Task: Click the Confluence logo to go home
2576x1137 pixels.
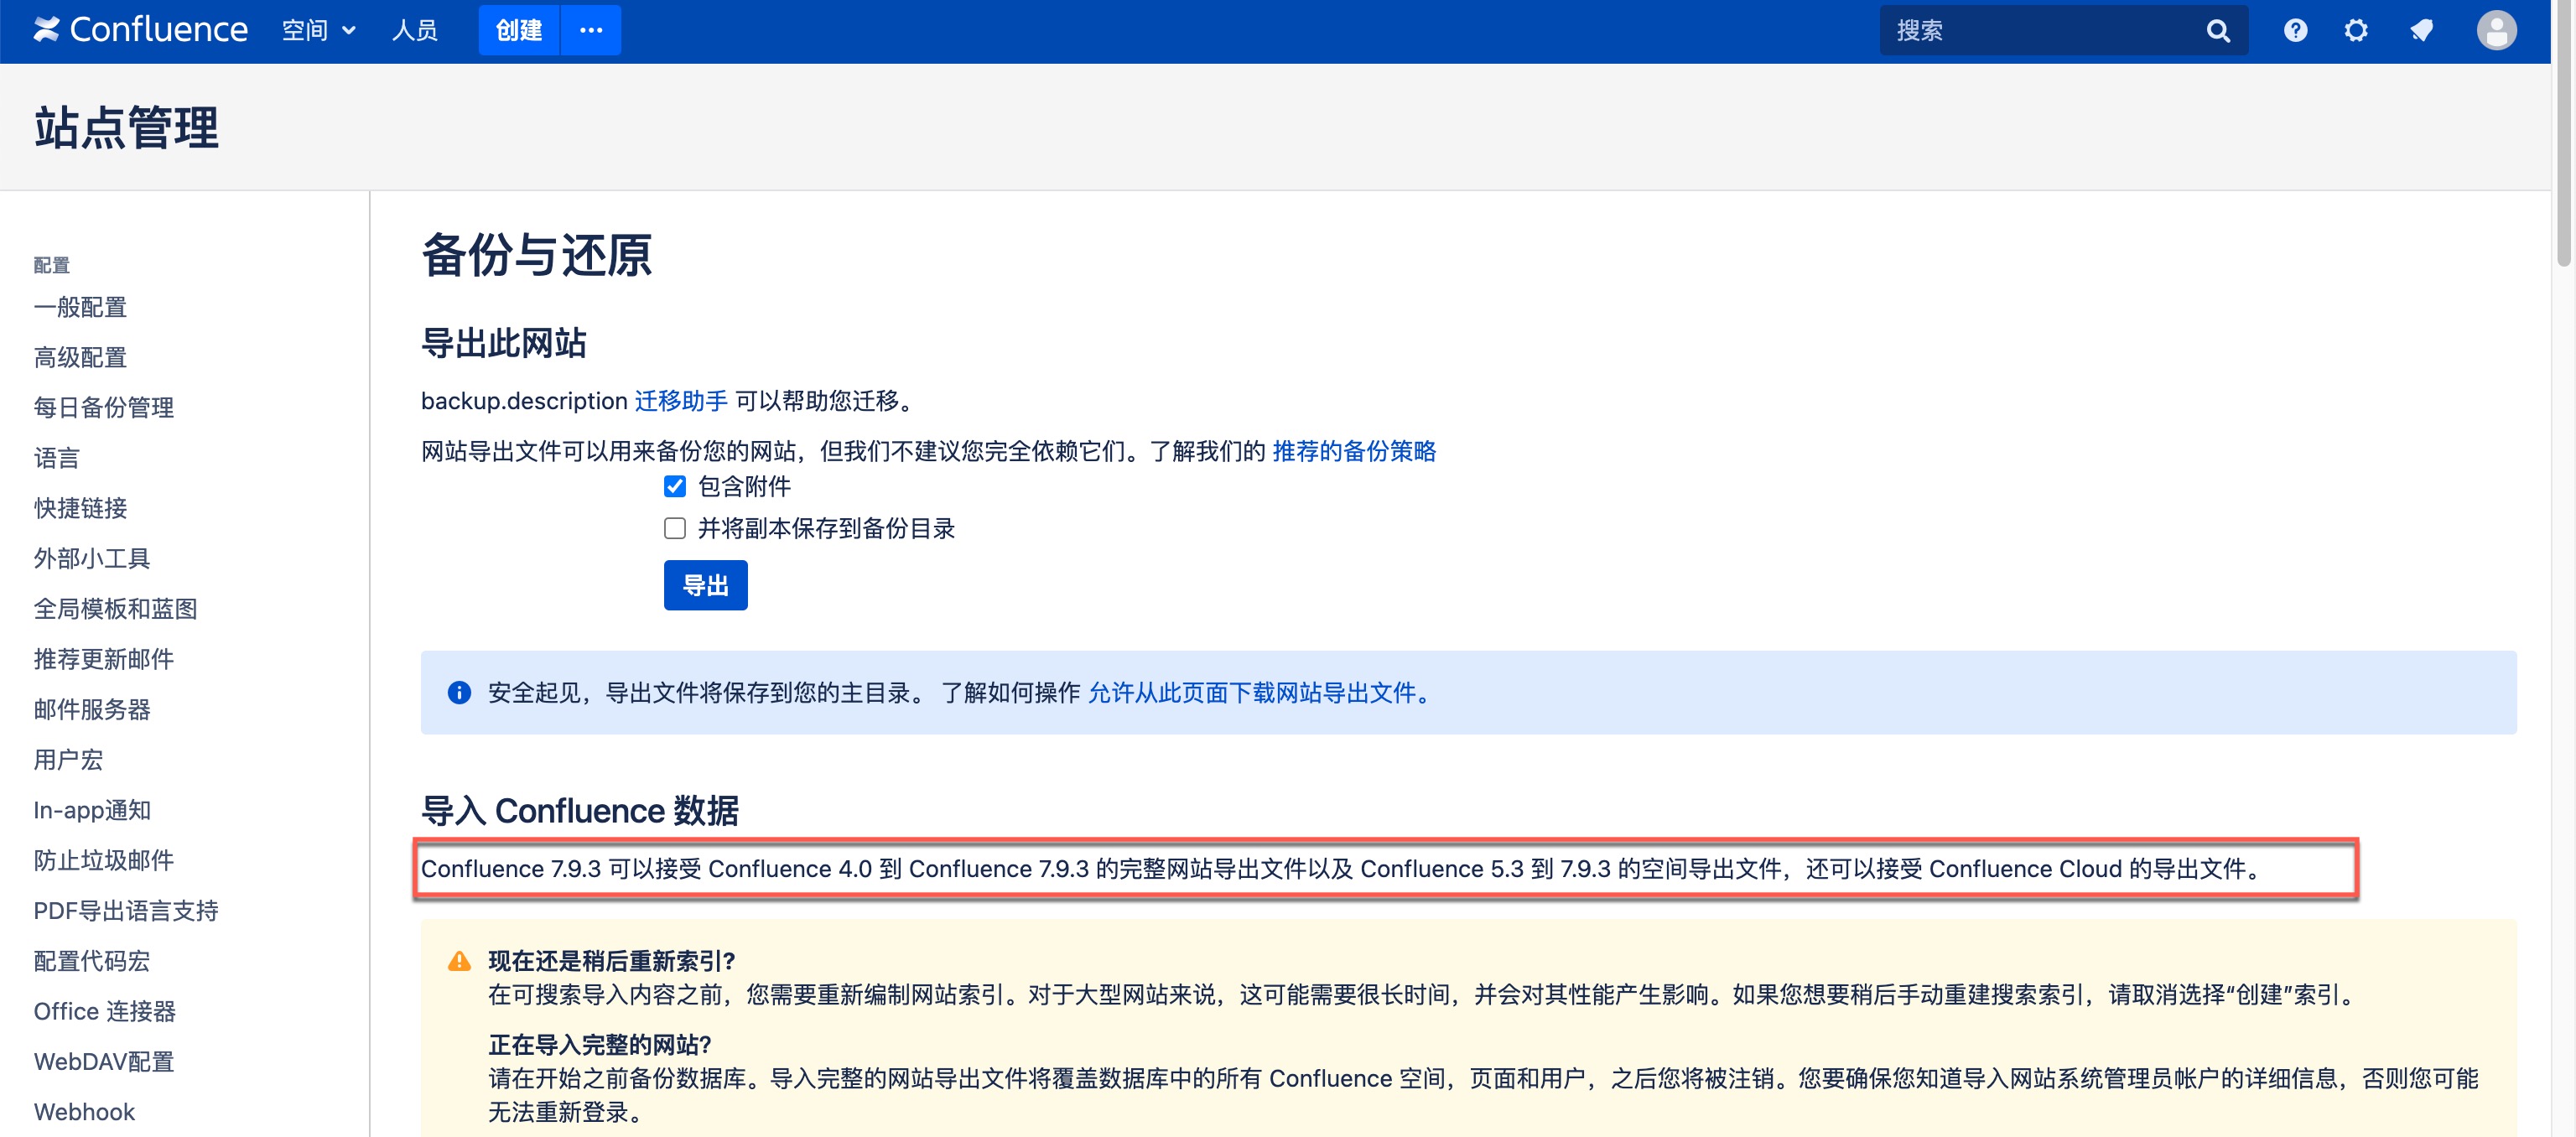Action: tap(140, 30)
